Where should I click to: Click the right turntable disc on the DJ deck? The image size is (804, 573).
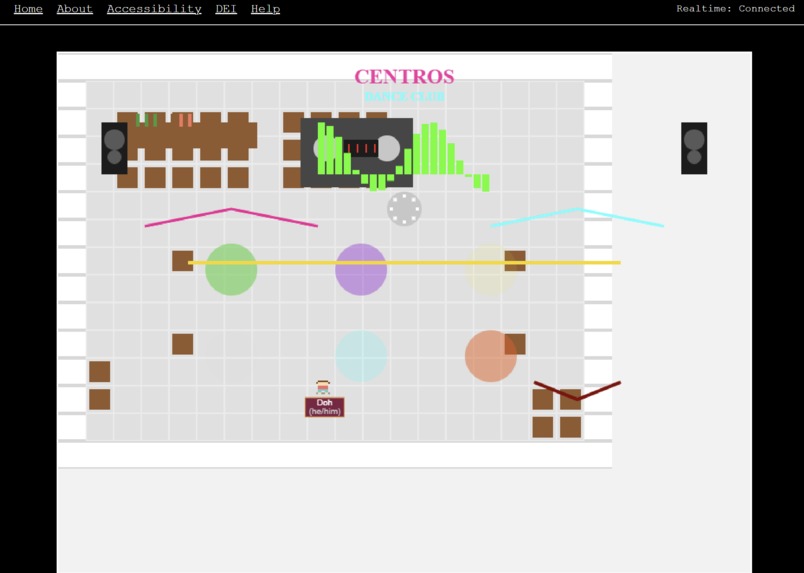388,148
